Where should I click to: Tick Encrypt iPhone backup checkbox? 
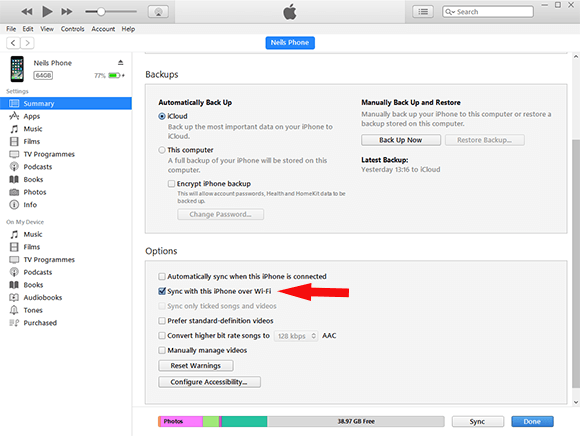pyautogui.click(x=171, y=183)
